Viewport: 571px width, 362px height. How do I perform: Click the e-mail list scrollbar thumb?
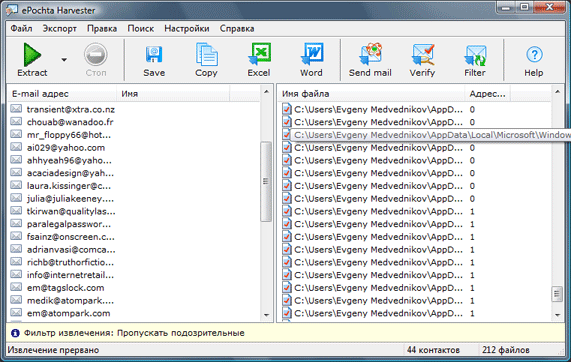click(x=265, y=181)
